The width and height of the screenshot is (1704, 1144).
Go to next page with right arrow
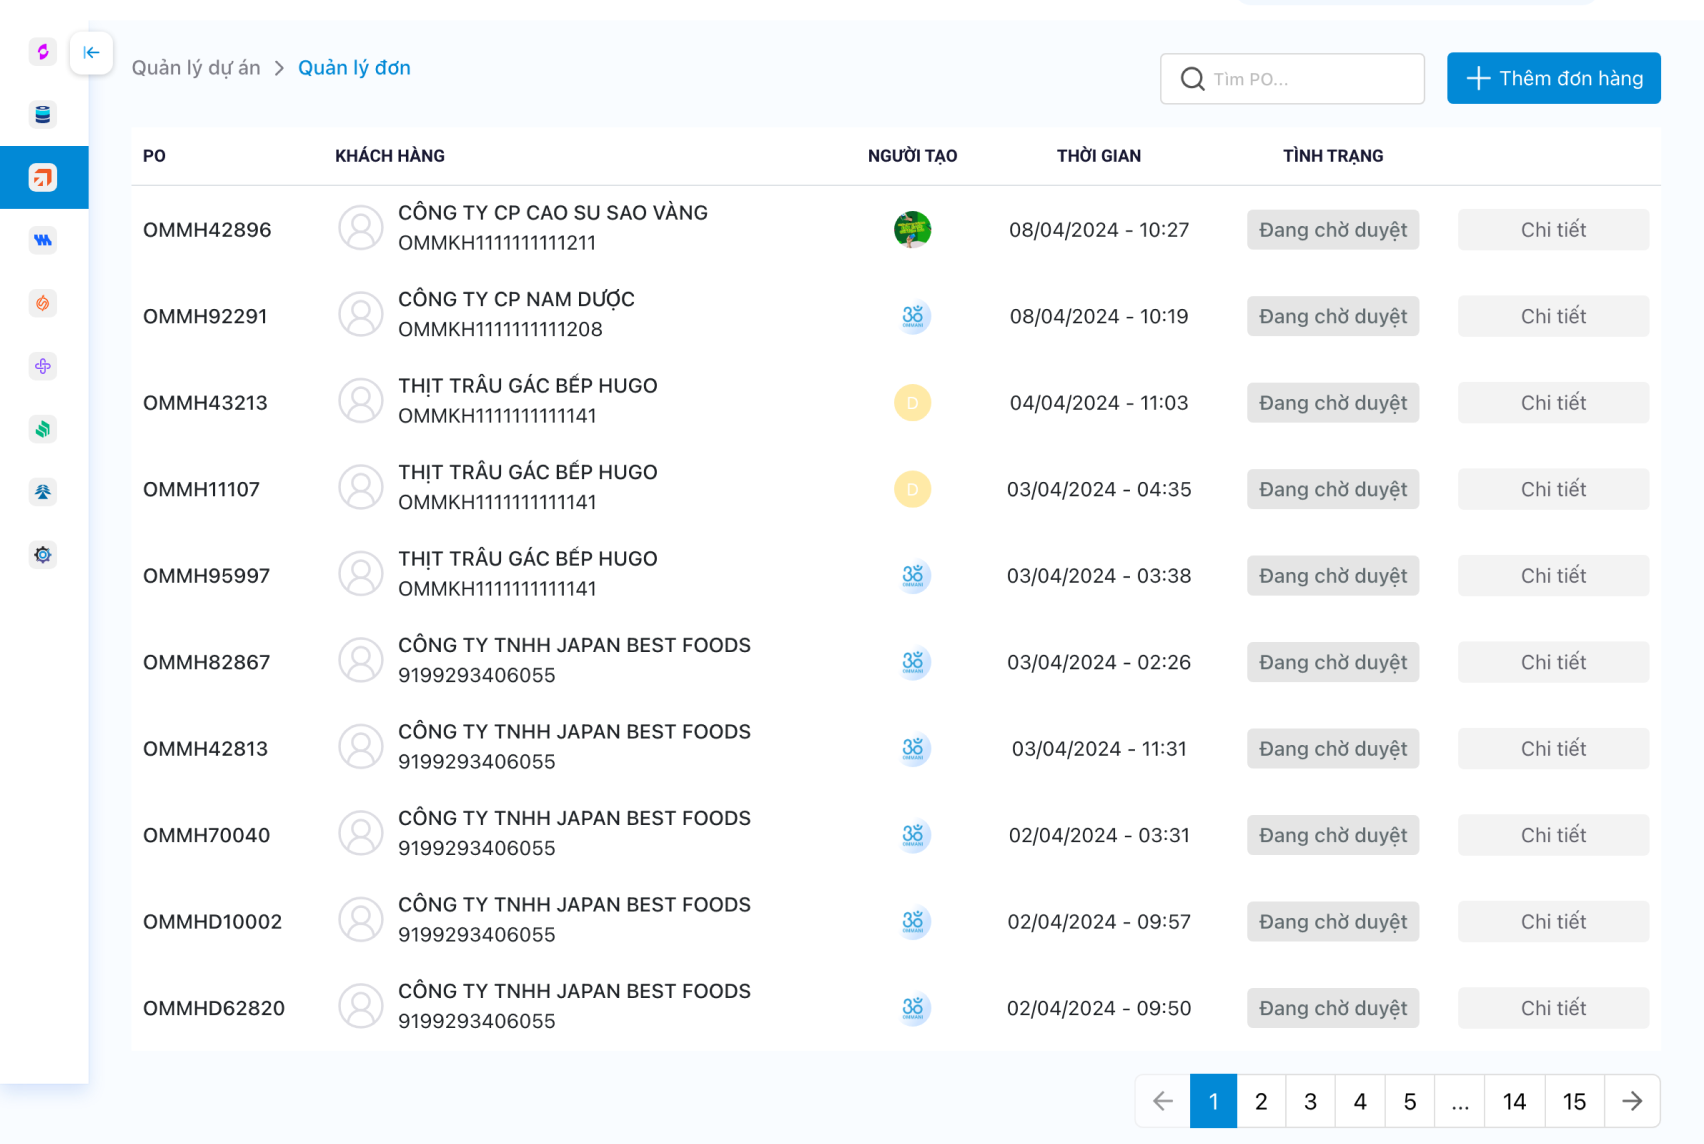coord(1632,1101)
